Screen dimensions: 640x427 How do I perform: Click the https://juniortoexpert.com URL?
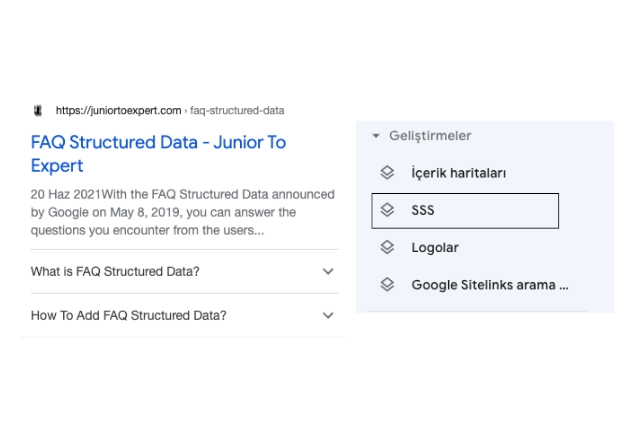118,110
